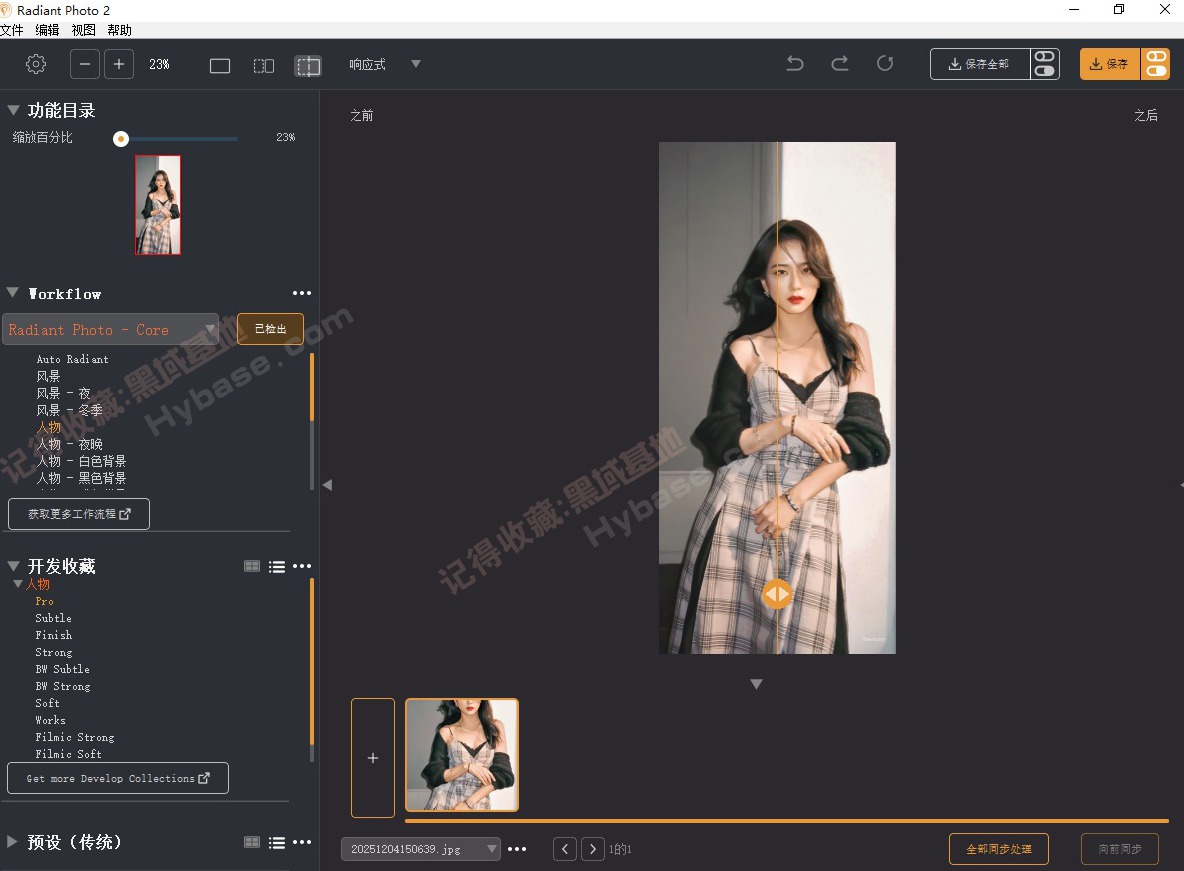Open the 编辑 menu
Image resolution: width=1184 pixels, height=871 pixels.
coord(47,30)
